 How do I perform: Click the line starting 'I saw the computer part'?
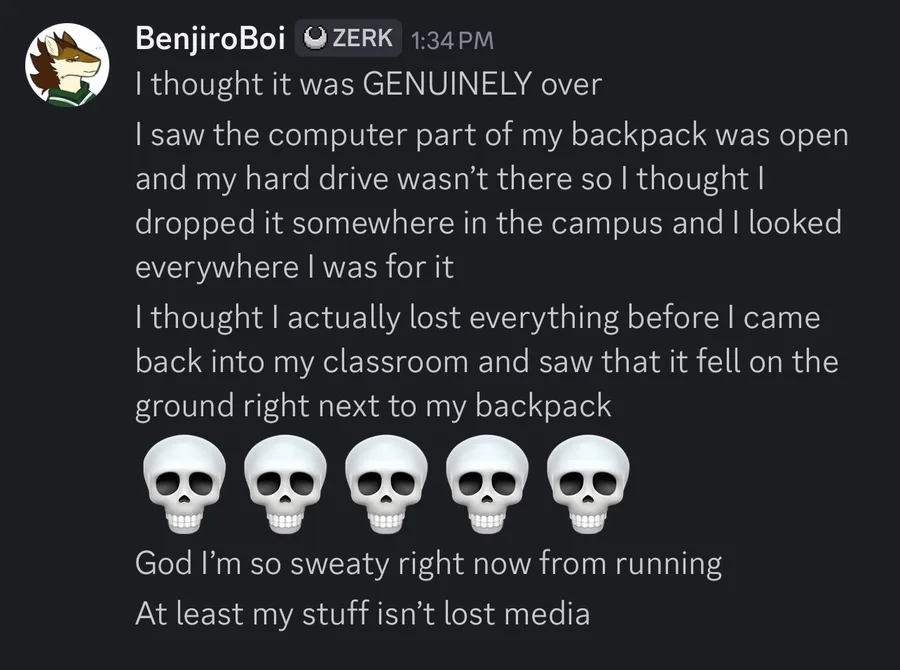pyautogui.click(x=491, y=136)
